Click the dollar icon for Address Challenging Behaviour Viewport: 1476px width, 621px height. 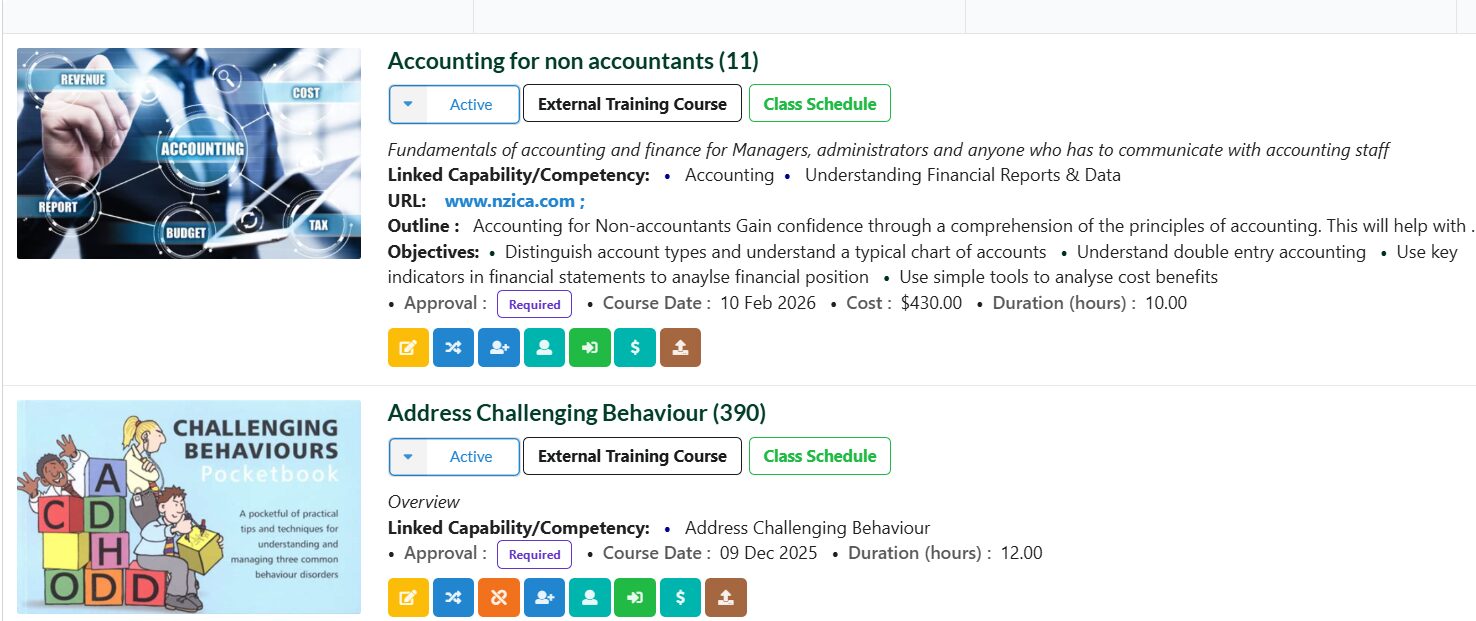point(680,598)
